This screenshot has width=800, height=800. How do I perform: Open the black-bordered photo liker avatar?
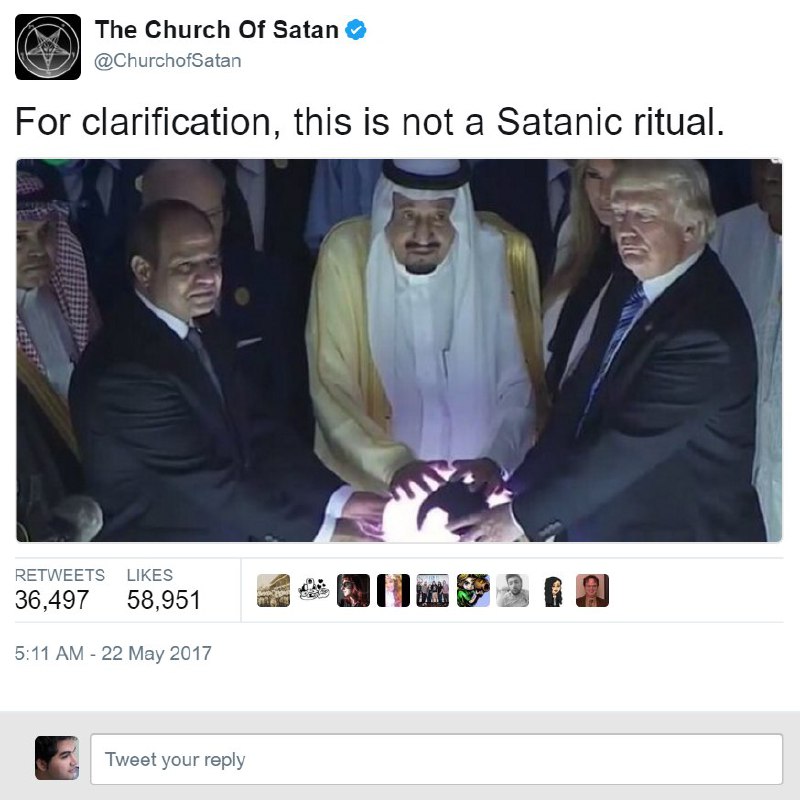[x=393, y=590]
